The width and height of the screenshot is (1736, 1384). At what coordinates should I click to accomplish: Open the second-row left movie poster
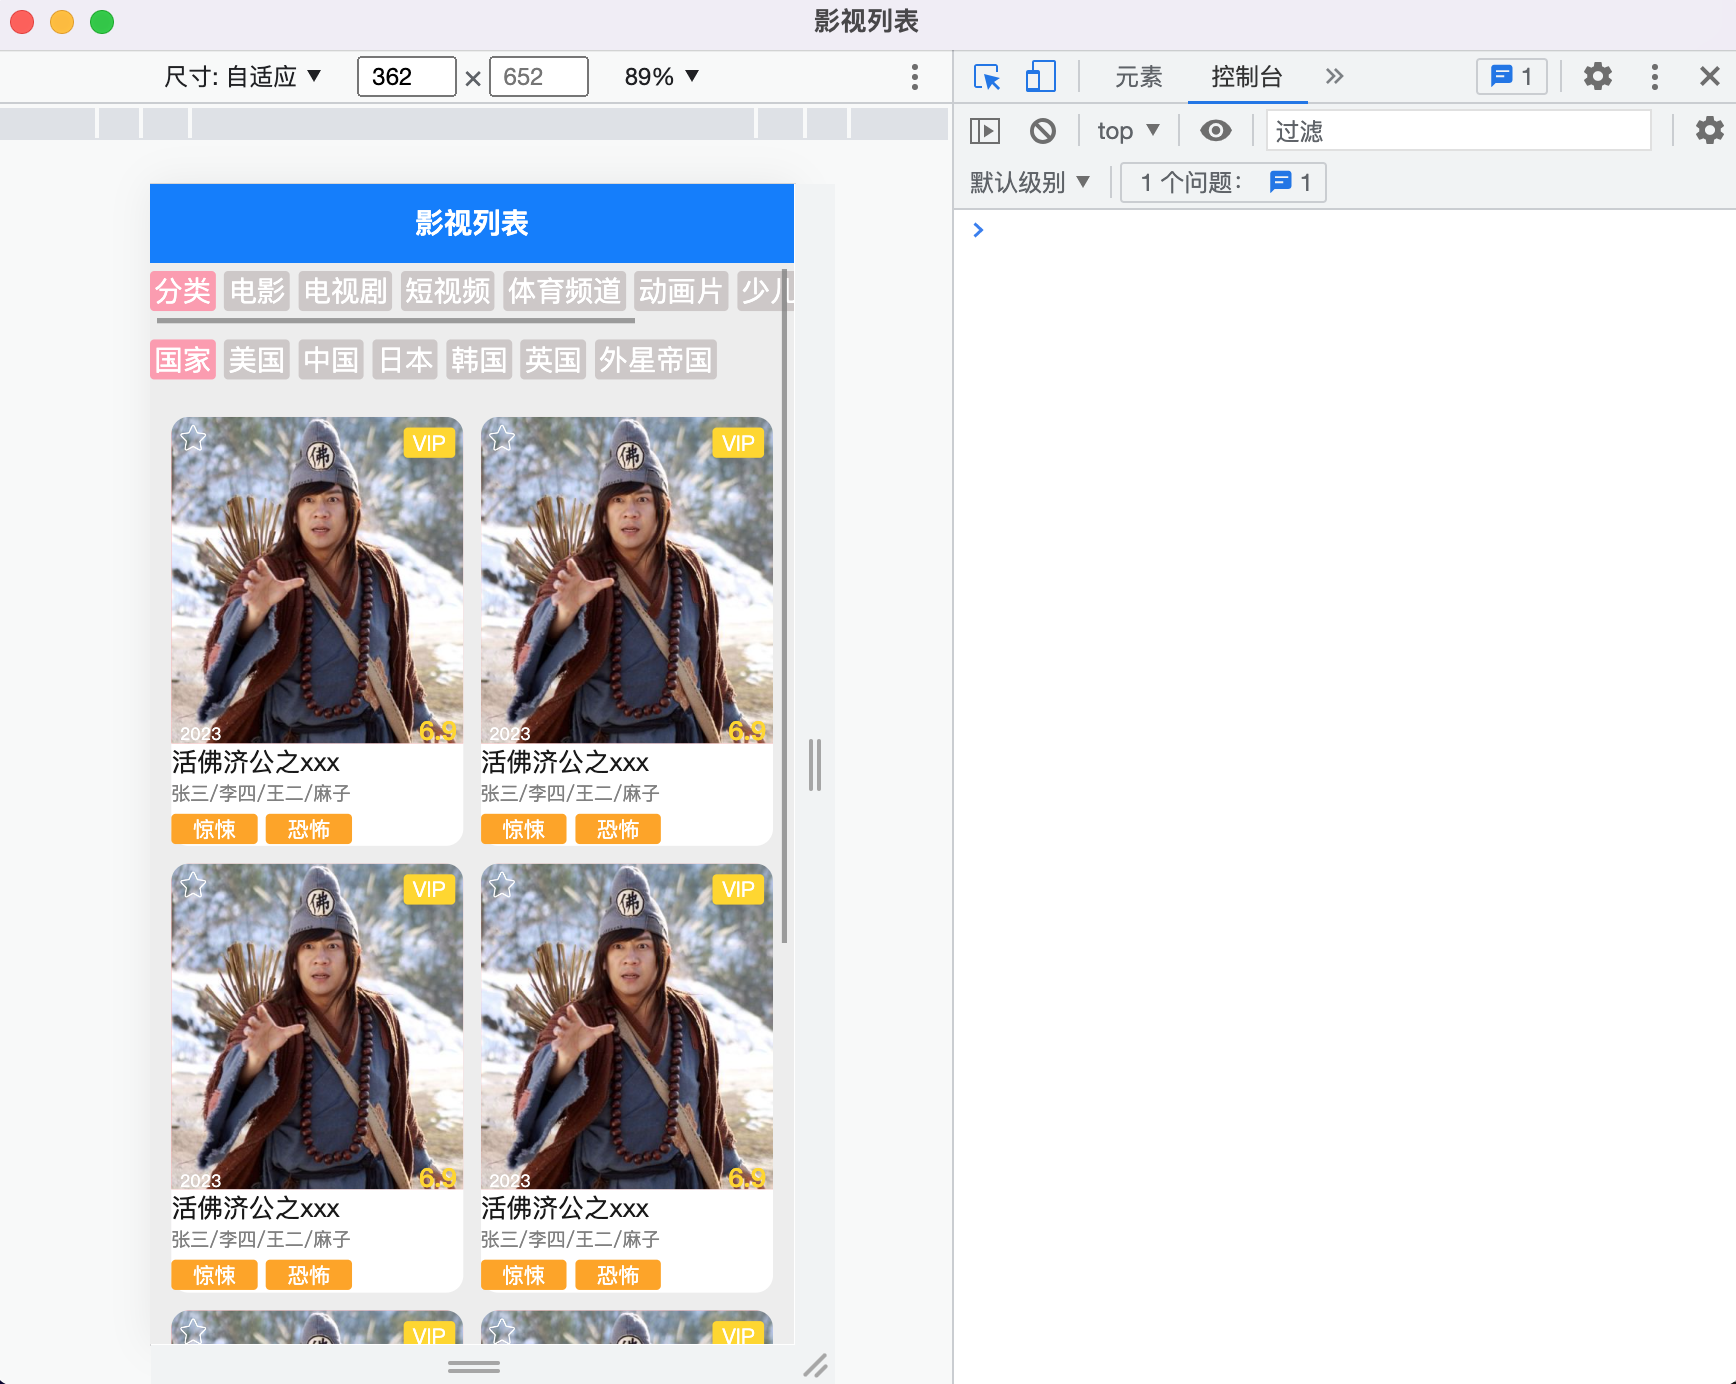(317, 1026)
